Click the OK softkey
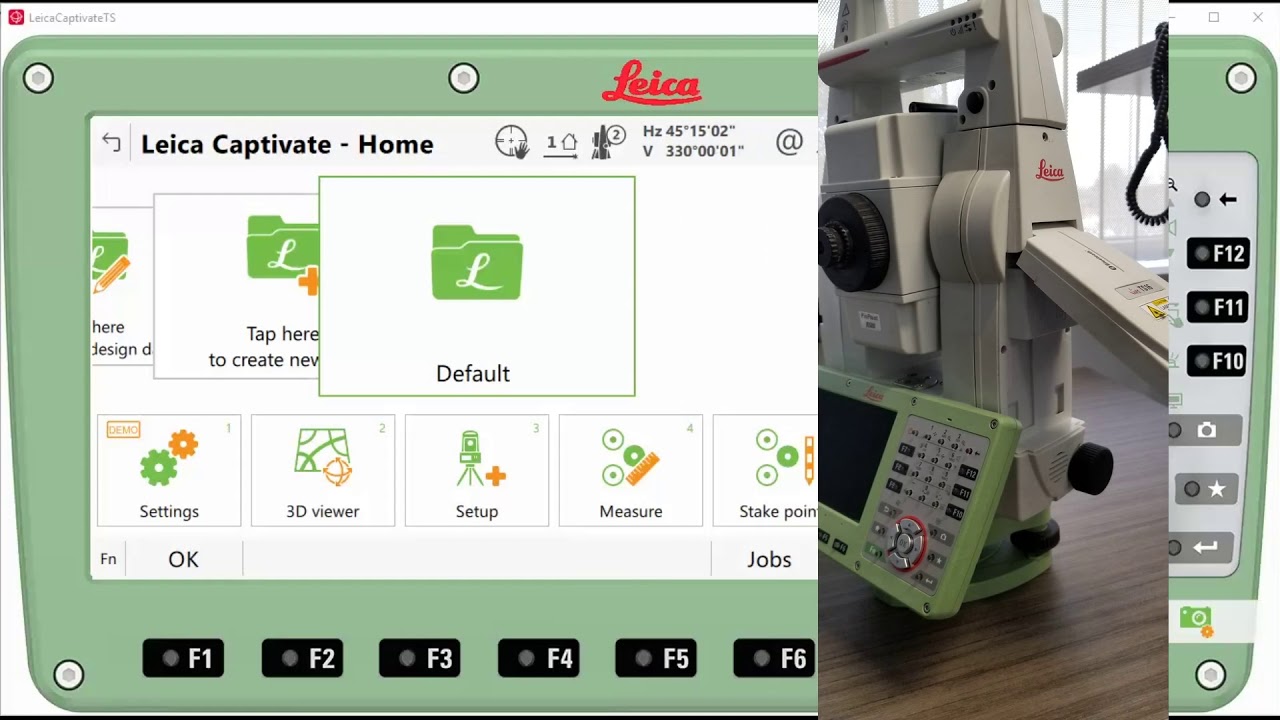This screenshot has width=1280, height=720. pyautogui.click(x=184, y=559)
